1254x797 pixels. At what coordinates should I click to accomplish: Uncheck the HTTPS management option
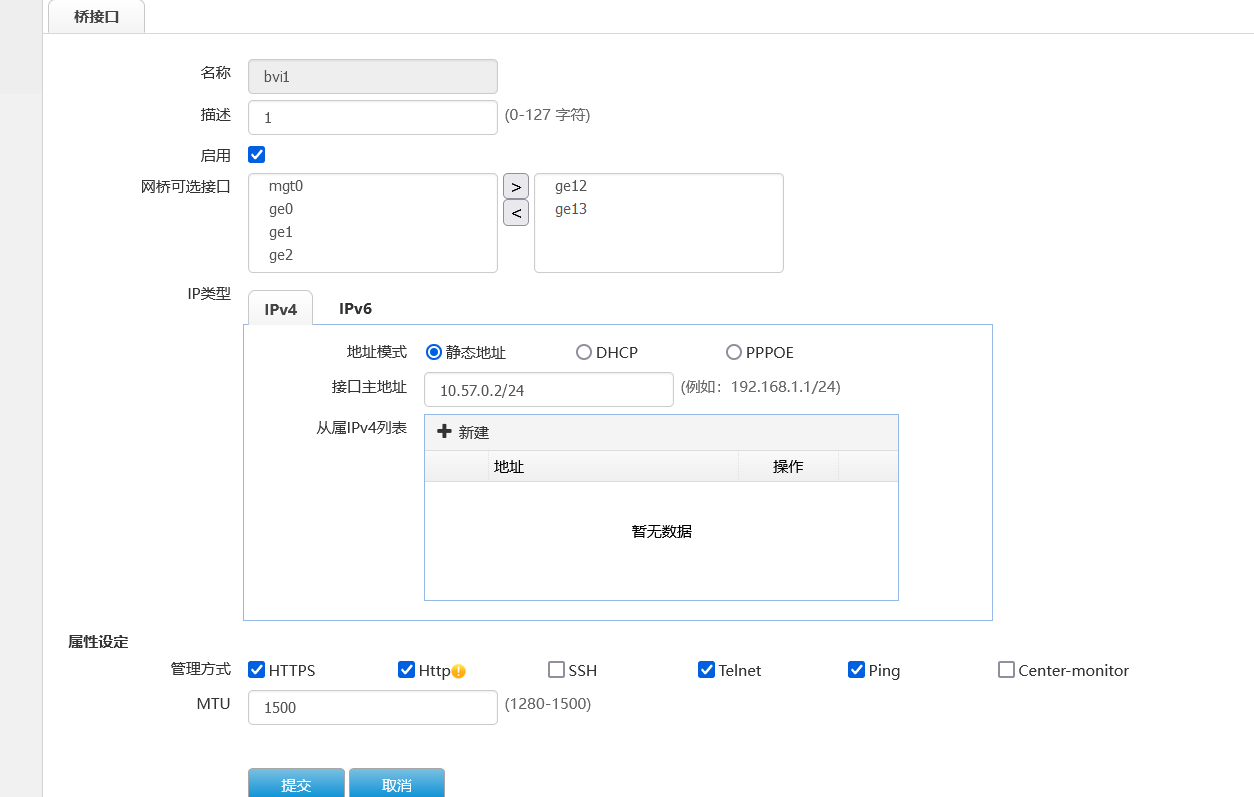pyautogui.click(x=257, y=670)
